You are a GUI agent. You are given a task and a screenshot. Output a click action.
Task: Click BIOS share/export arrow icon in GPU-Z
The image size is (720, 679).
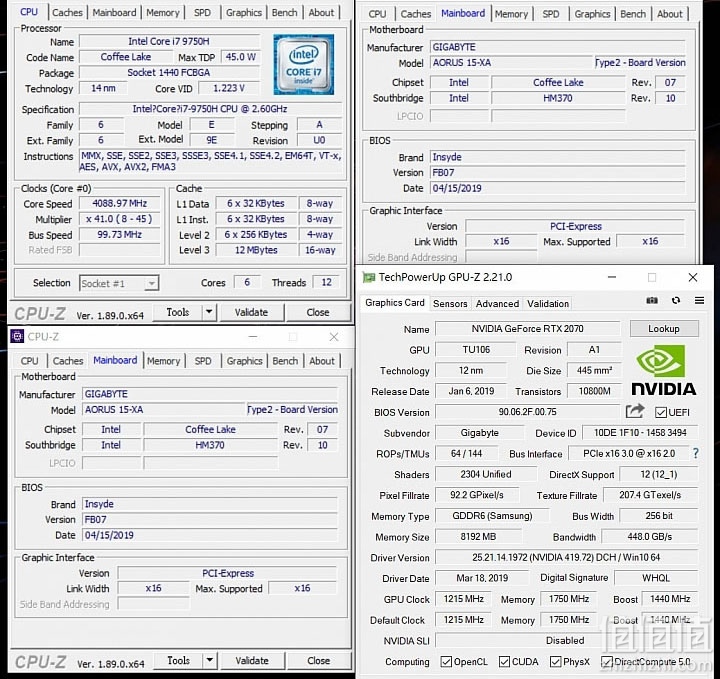tap(635, 411)
